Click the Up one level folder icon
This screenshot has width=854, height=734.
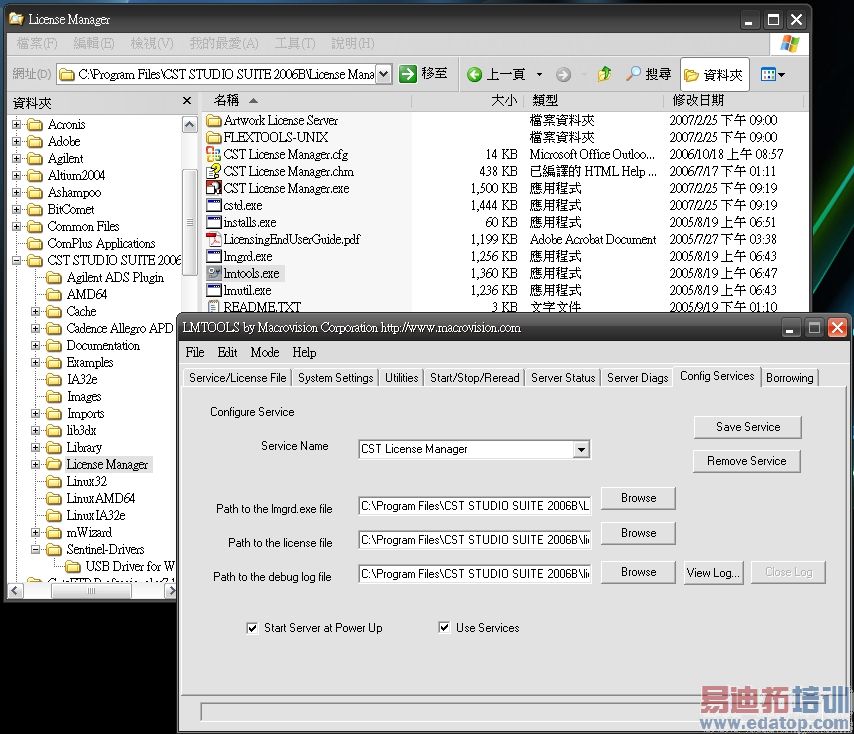coord(605,74)
